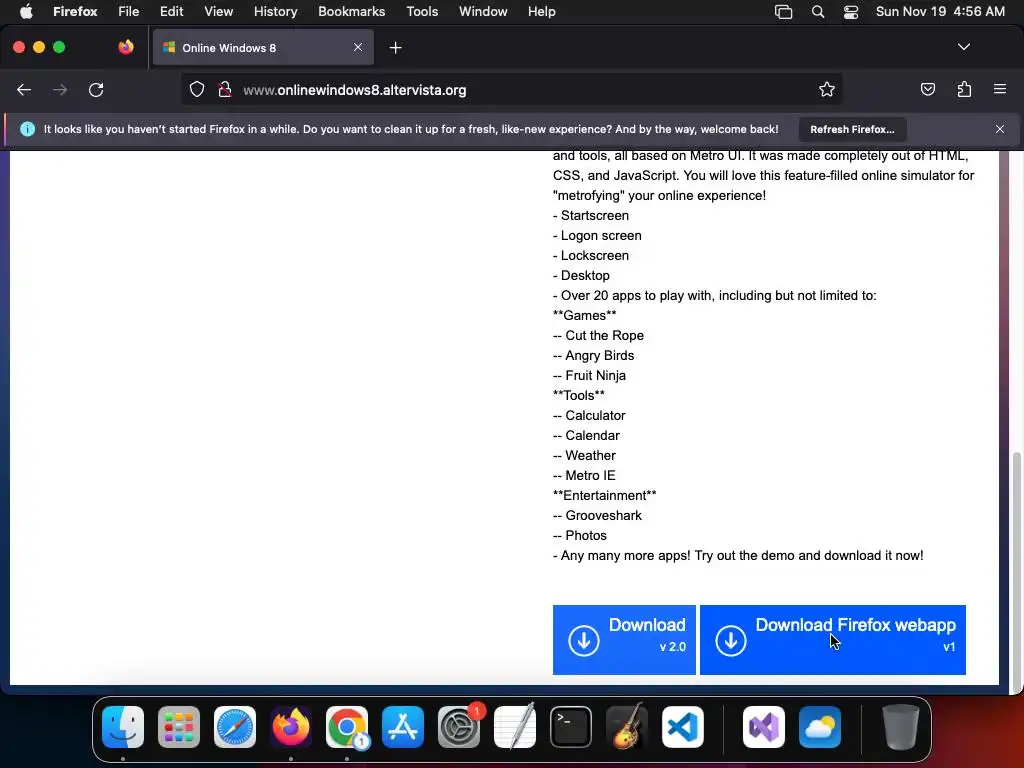Open the Firefox hamburger application menu

tap(1000, 89)
